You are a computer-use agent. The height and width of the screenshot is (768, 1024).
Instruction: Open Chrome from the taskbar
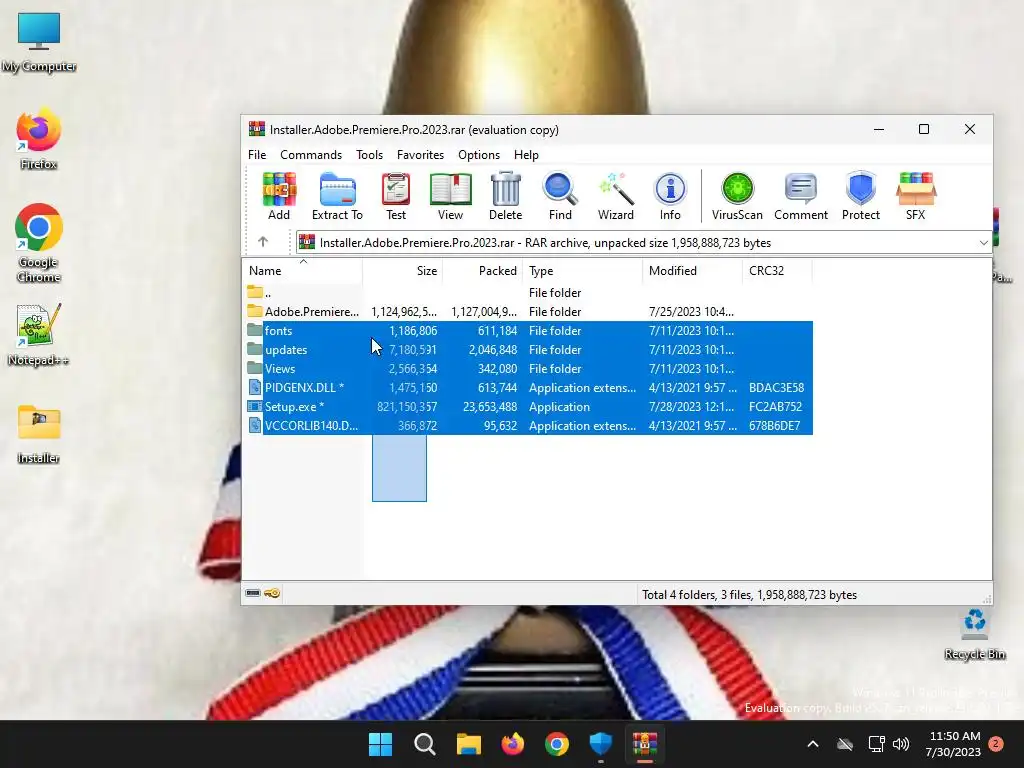[556, 744]
